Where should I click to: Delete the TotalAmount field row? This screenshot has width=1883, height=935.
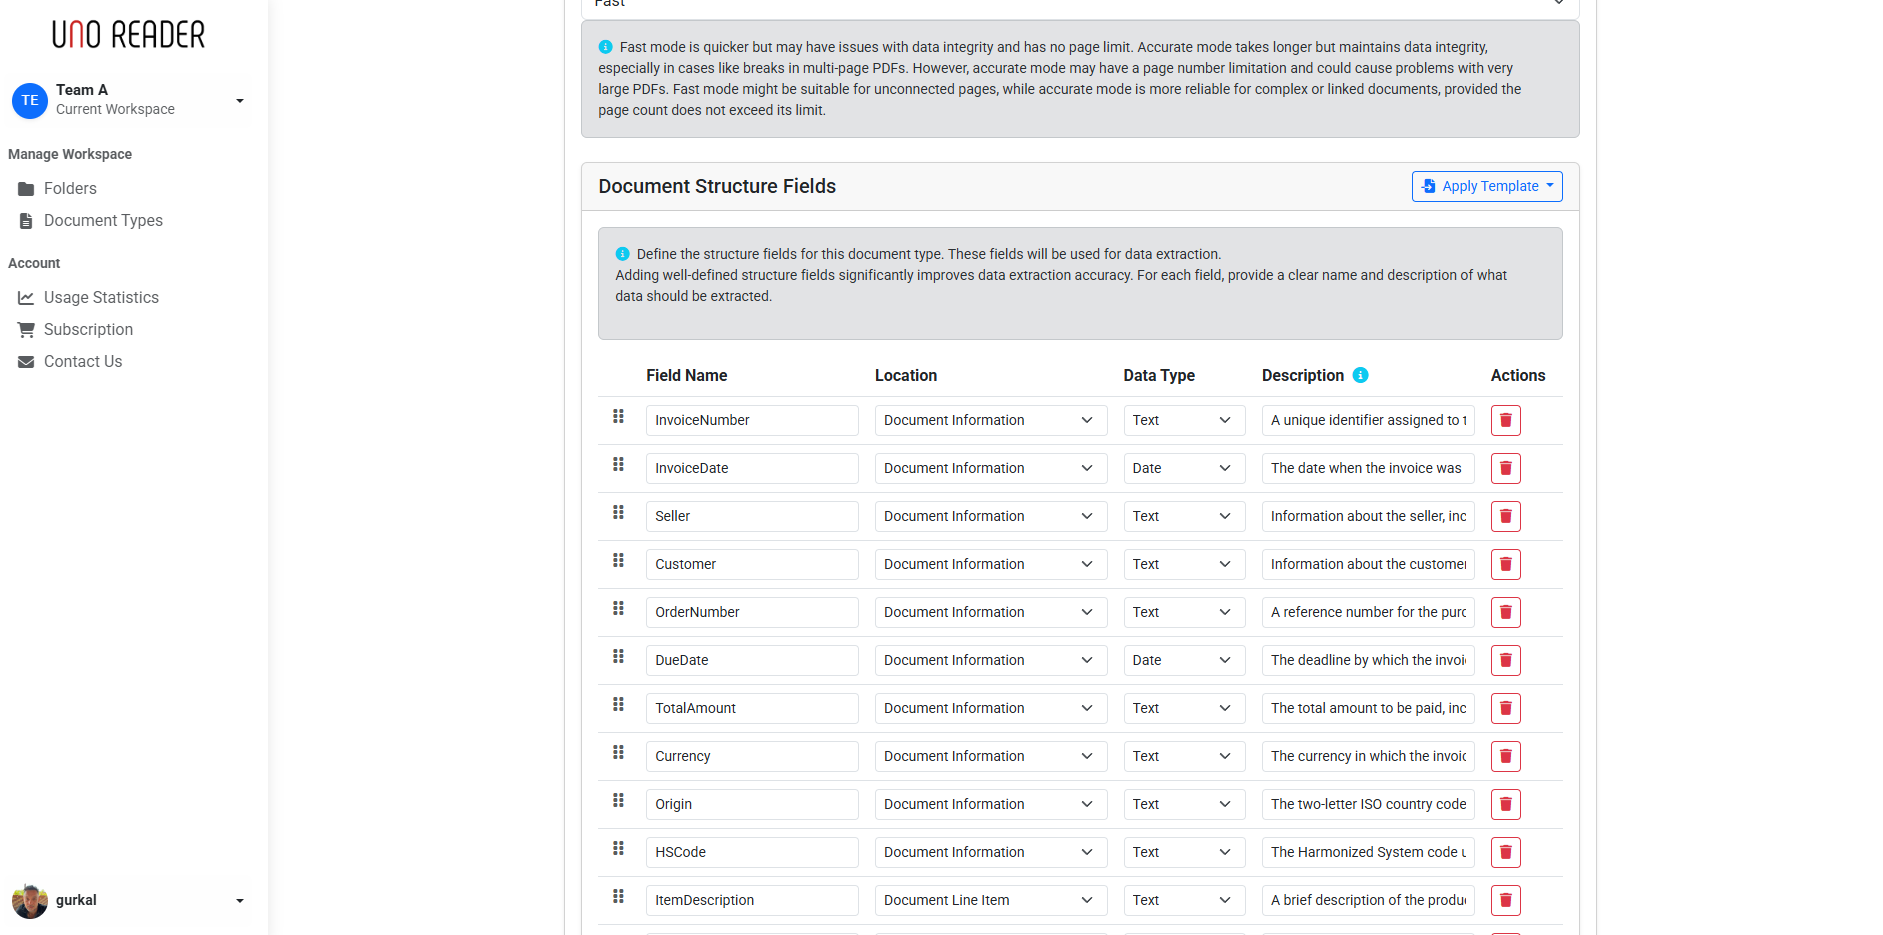pyautogui.click(x=1505, y=708)
